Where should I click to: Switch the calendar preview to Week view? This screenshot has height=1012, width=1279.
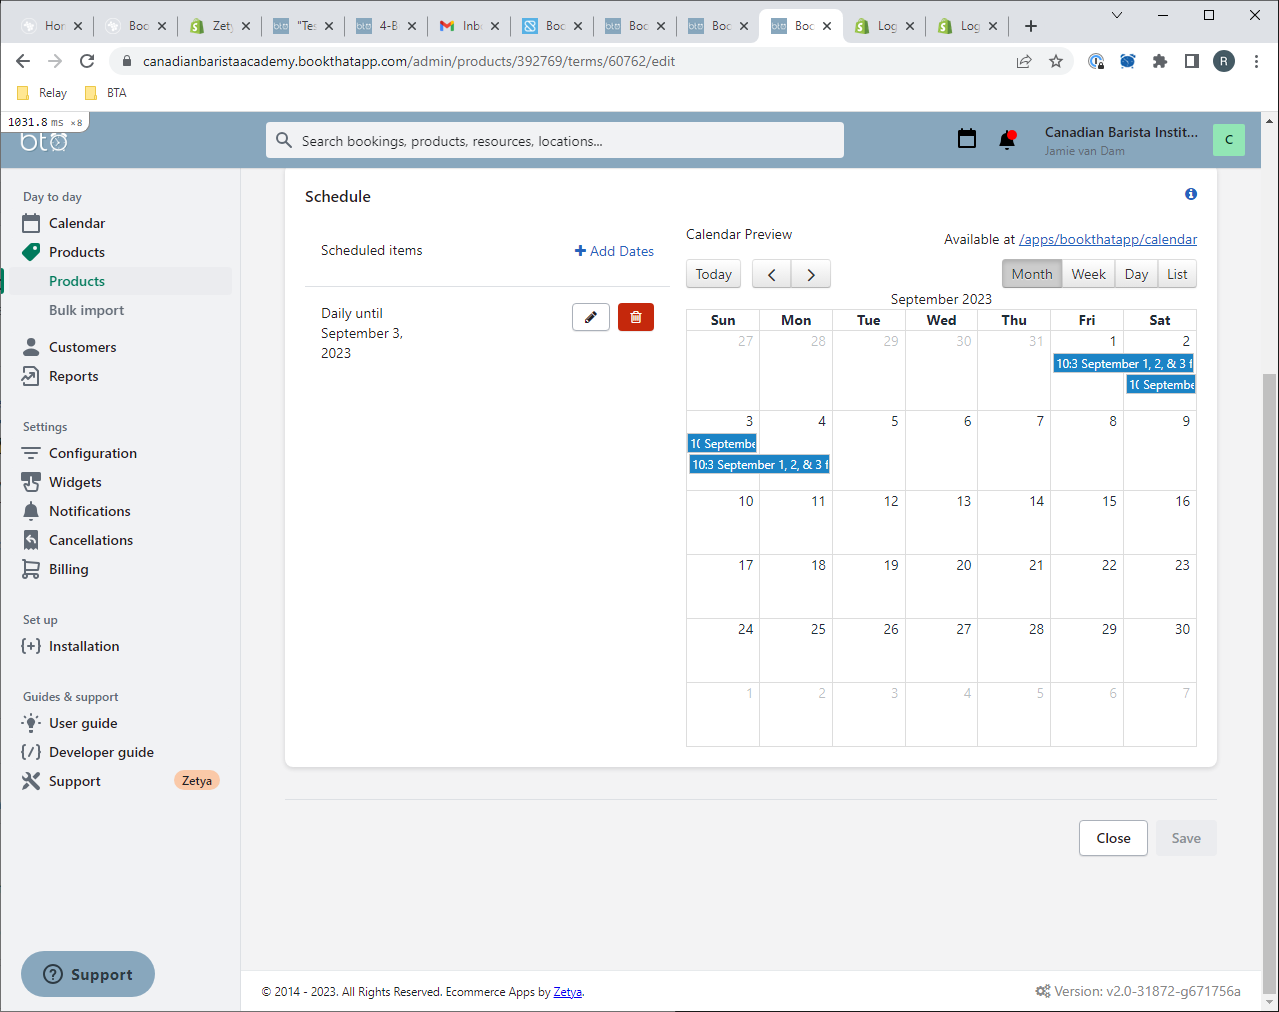(1088, 274)
